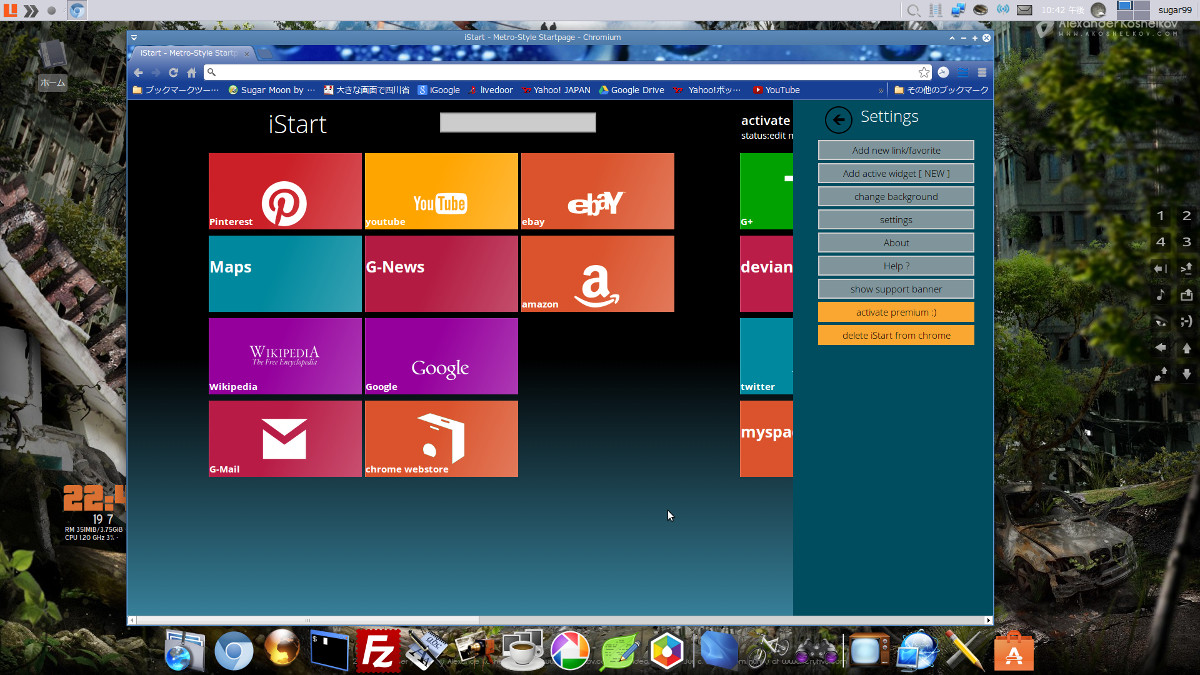Viewport: 1200px width, 675px height.
Task: Click show support banner button
Action: coord(896,289)
